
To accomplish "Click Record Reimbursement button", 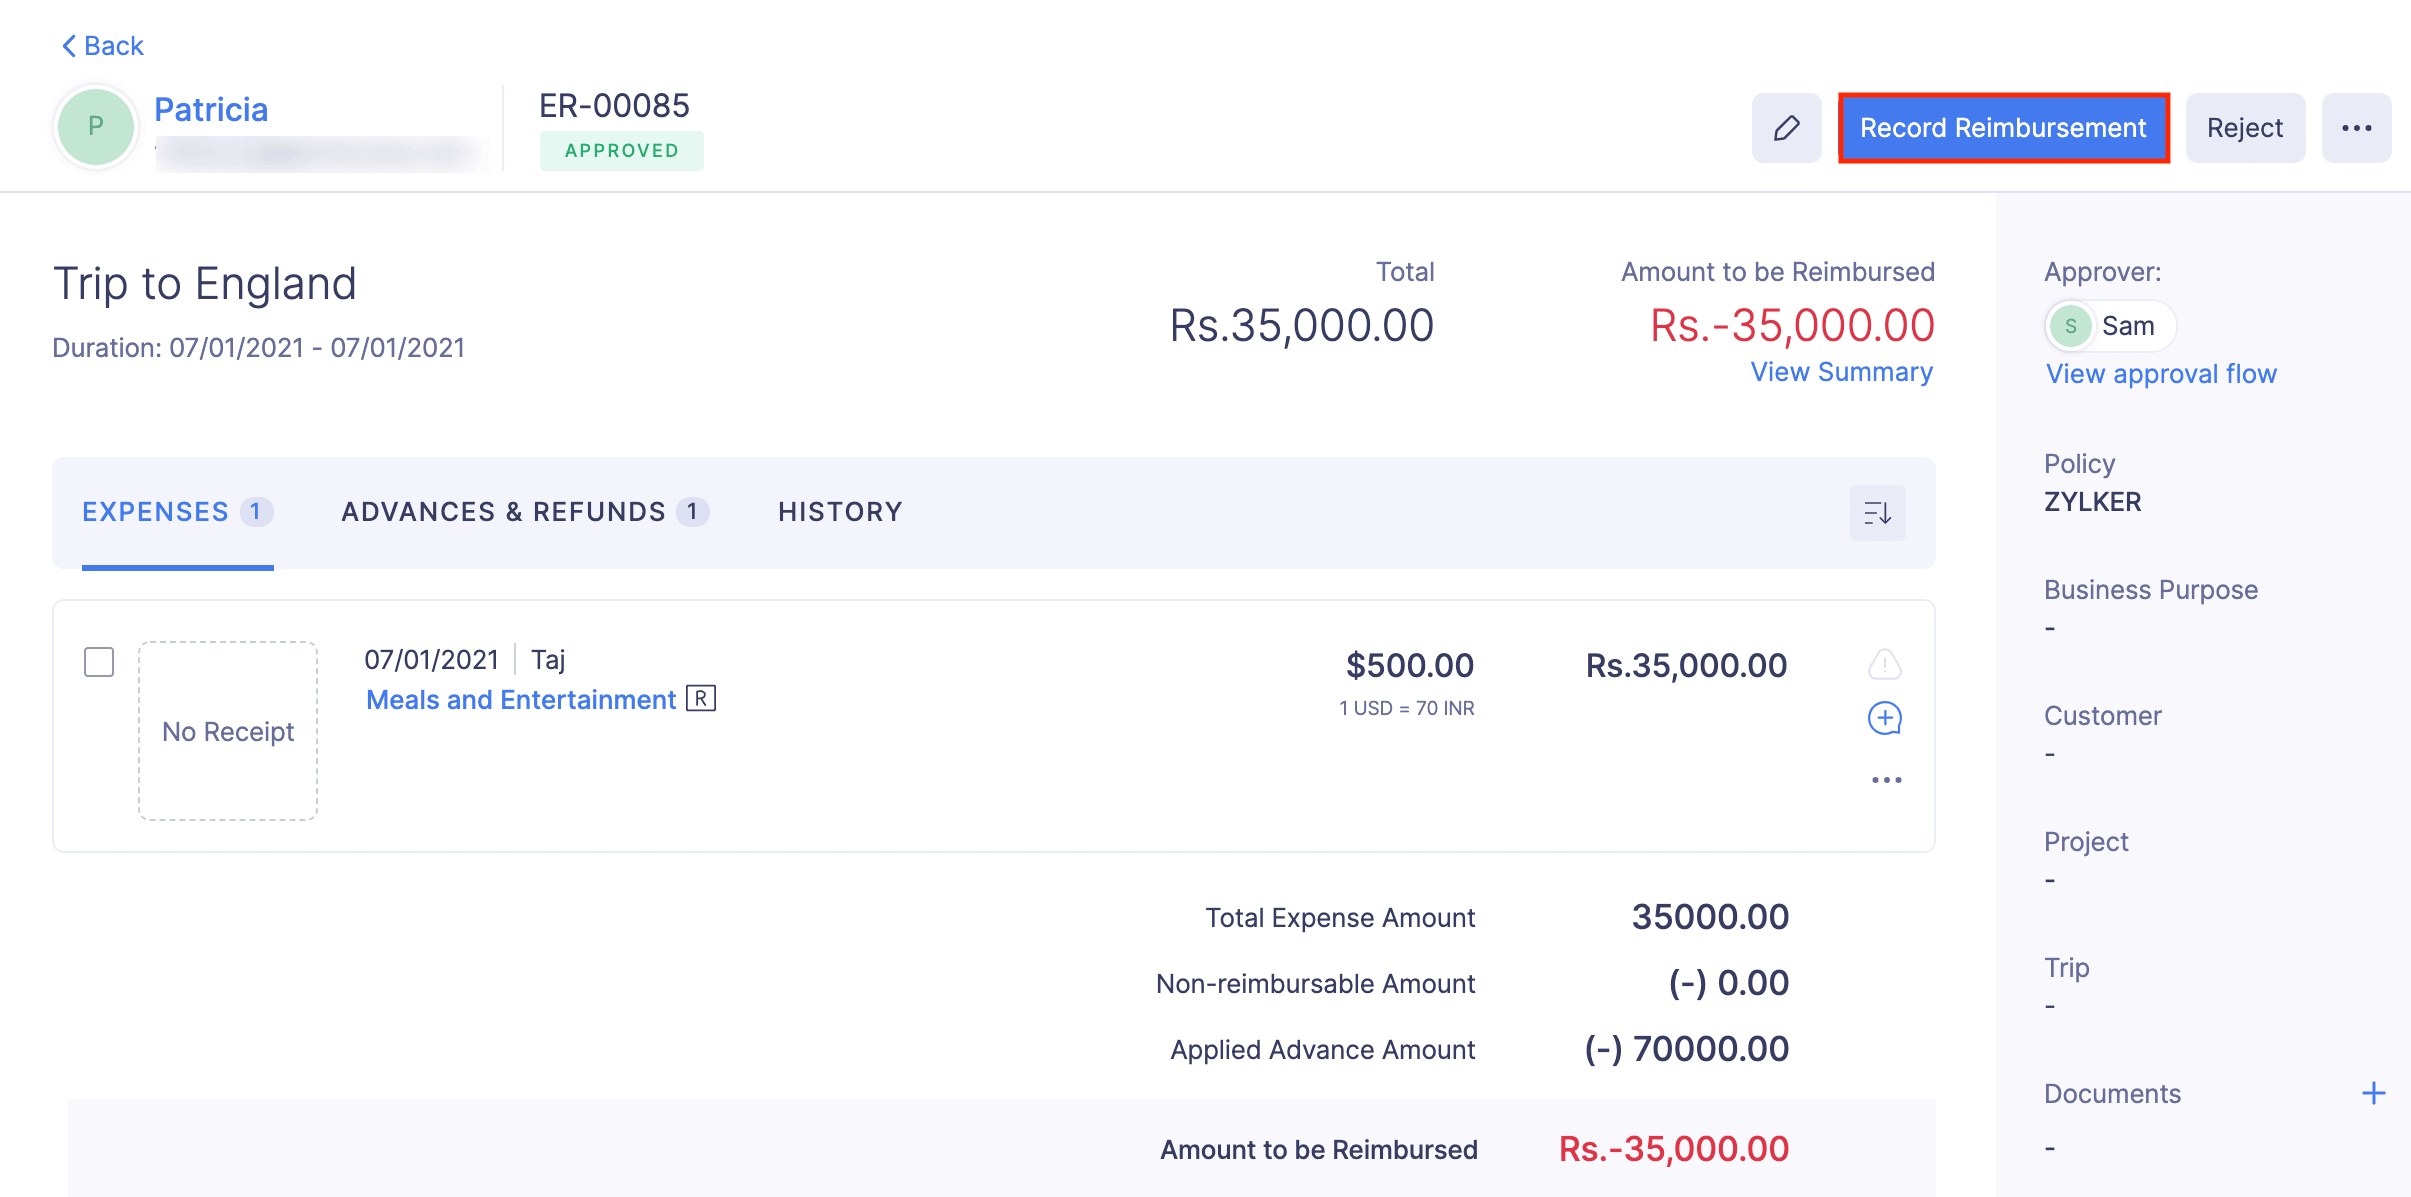I will pyautogui.click(x=2003, y=128).
